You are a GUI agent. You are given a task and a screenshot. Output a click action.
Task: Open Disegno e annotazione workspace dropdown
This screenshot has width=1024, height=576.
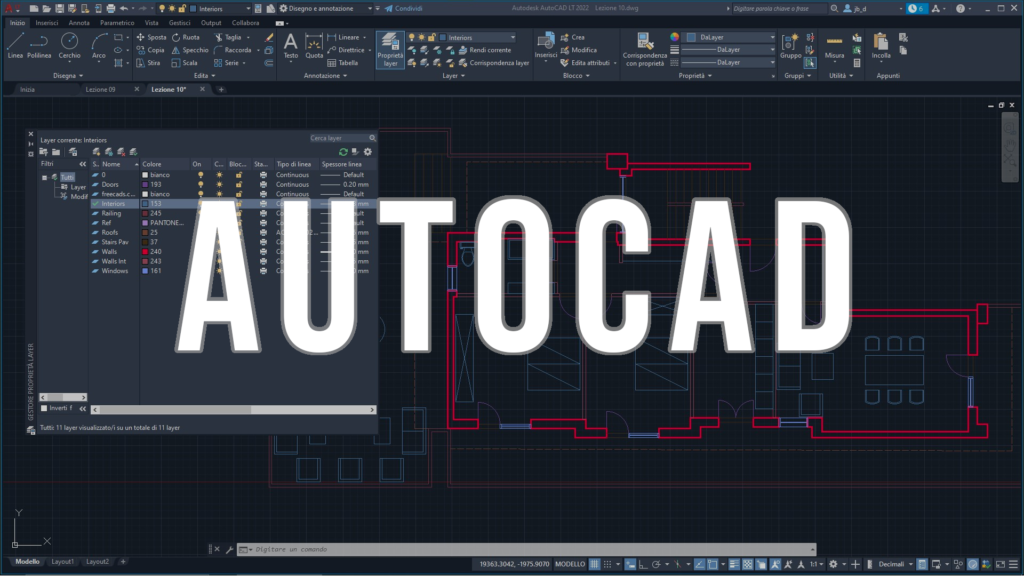326,8
